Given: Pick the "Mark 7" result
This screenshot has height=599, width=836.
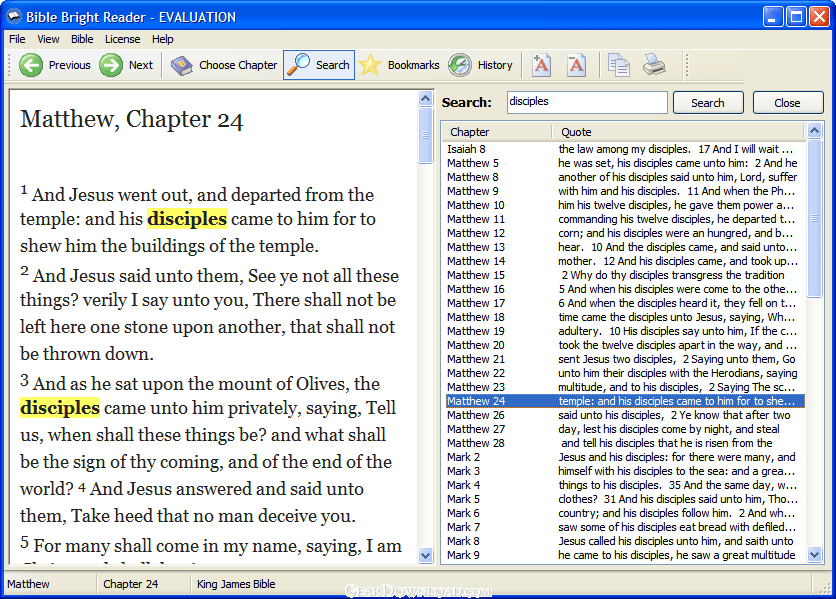Looking at the screenshot, I should [x=625, y=527].
